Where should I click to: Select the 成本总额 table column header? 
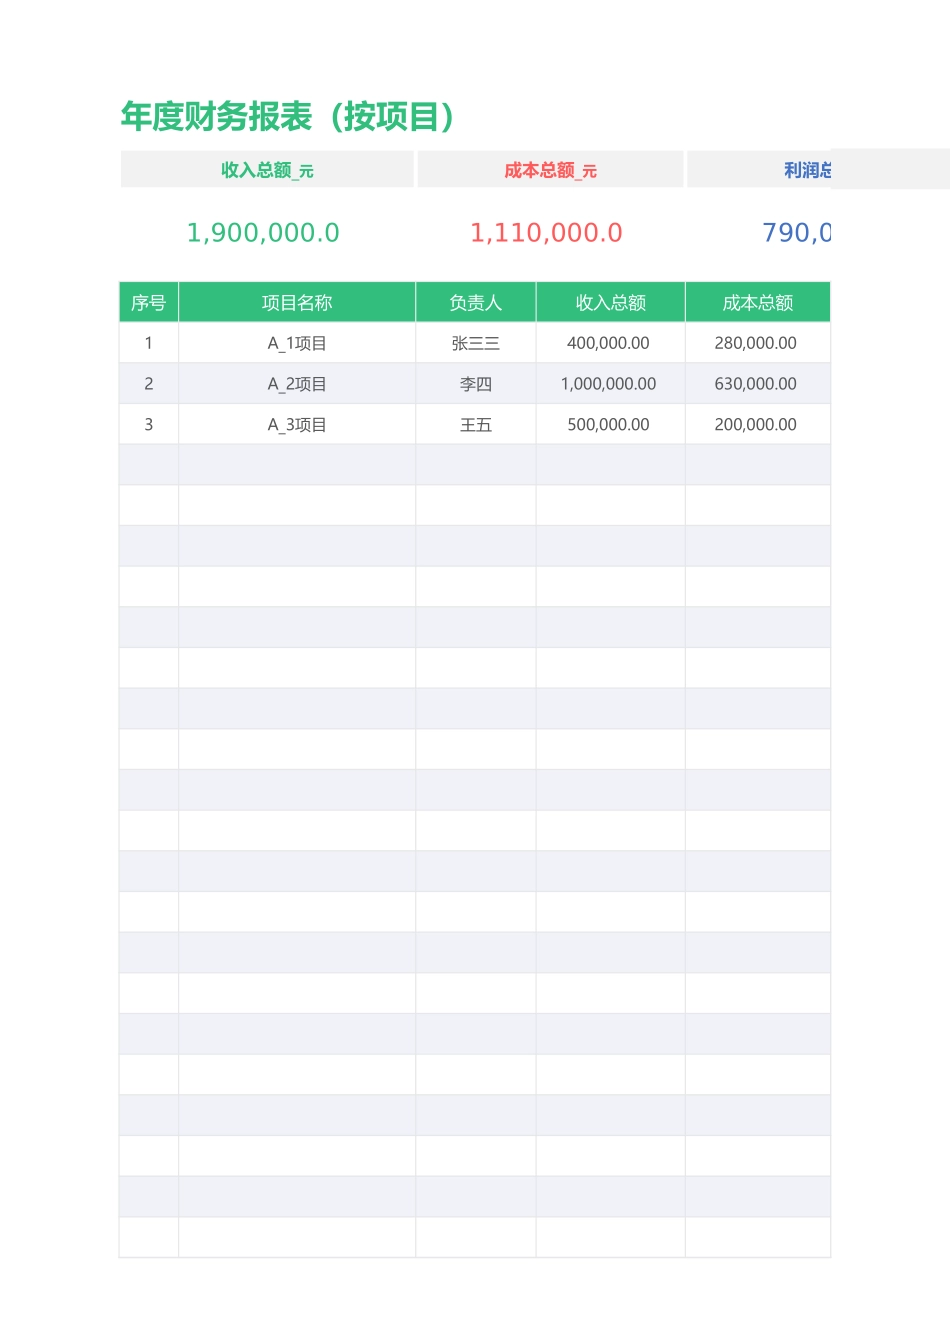[757, 303]
